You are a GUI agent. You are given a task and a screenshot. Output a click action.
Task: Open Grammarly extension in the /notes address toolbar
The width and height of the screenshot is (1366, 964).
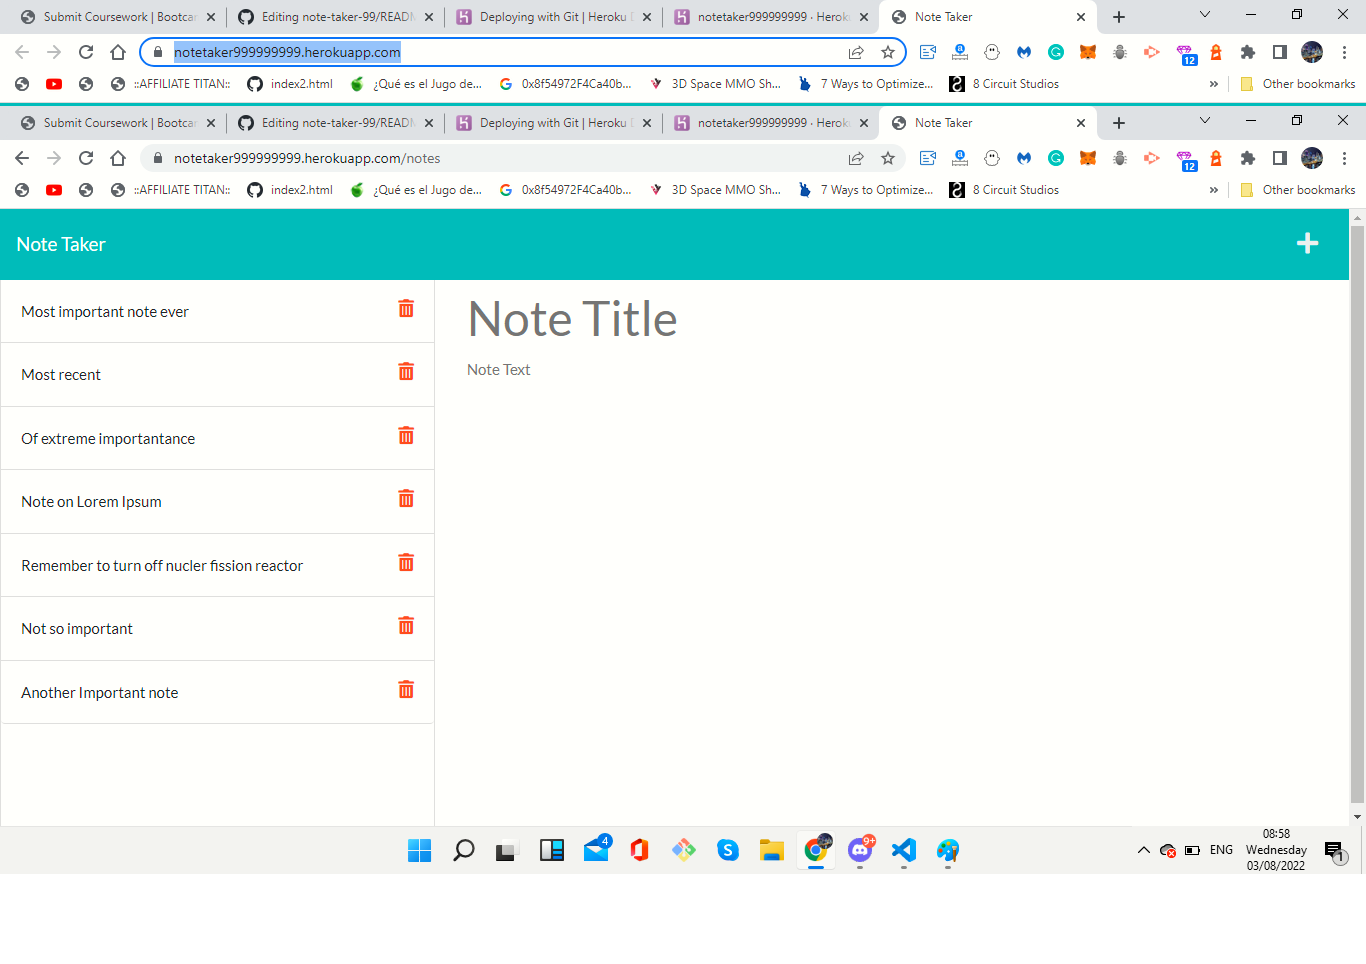tap(1056, 158)
